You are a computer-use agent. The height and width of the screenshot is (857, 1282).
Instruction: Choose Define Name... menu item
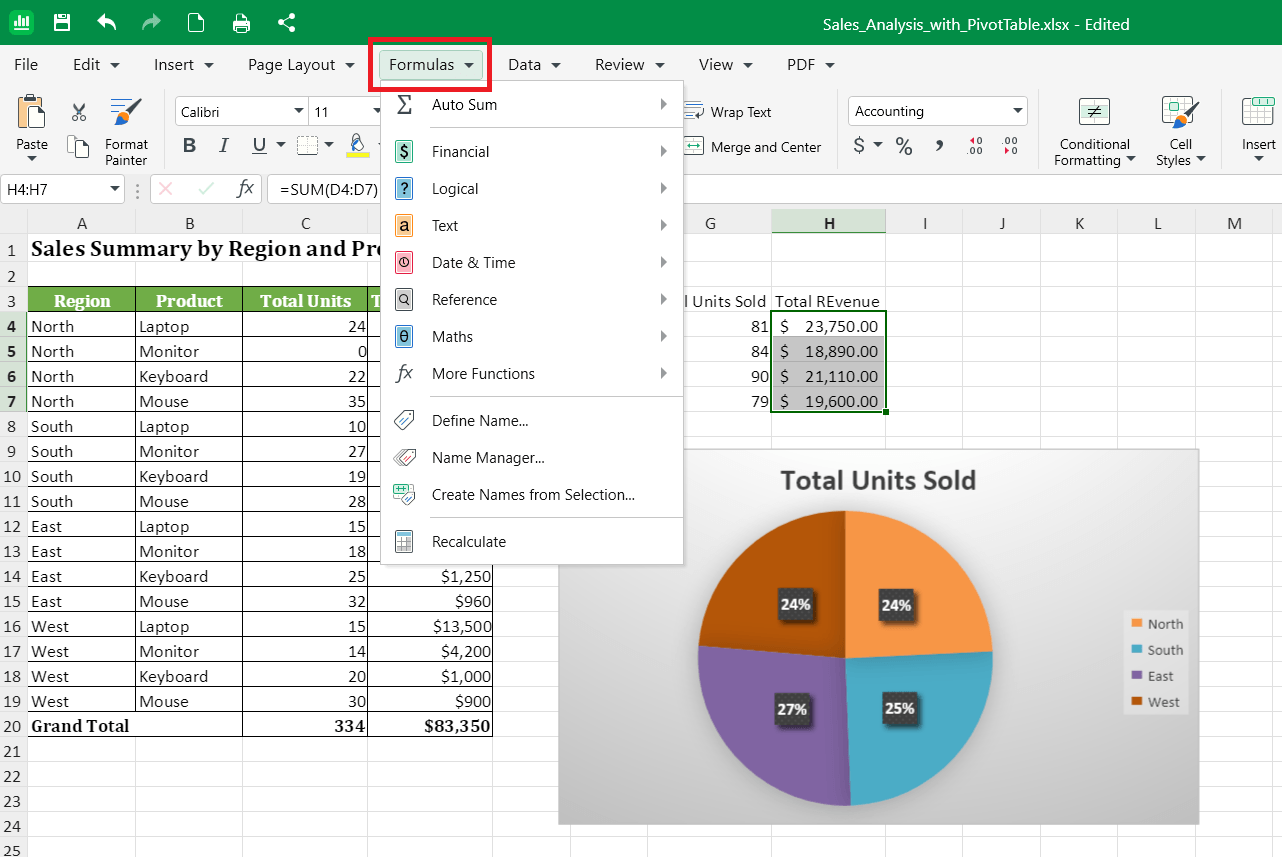coord(532,420)
